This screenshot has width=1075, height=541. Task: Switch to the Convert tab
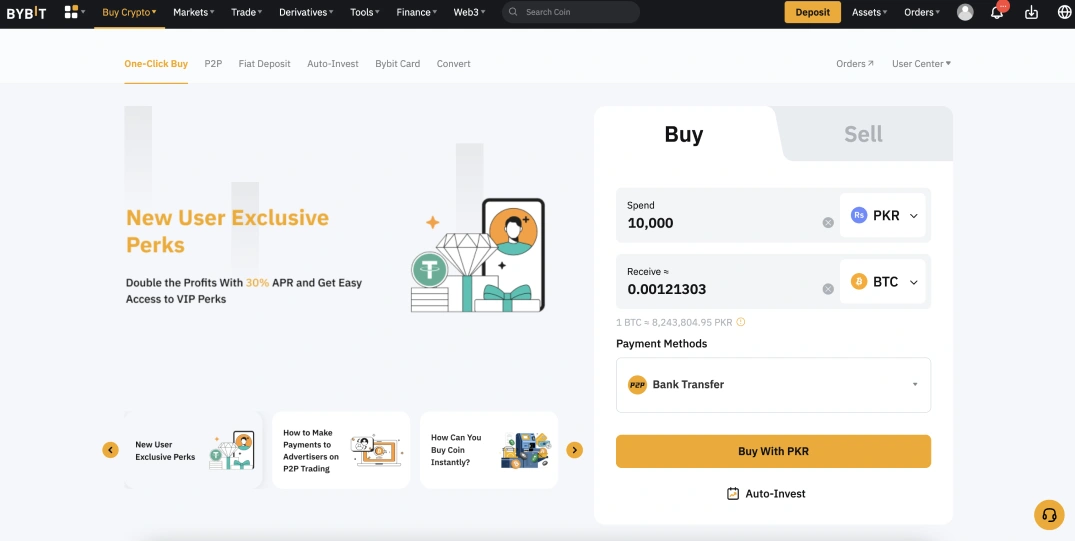(454, 64)
